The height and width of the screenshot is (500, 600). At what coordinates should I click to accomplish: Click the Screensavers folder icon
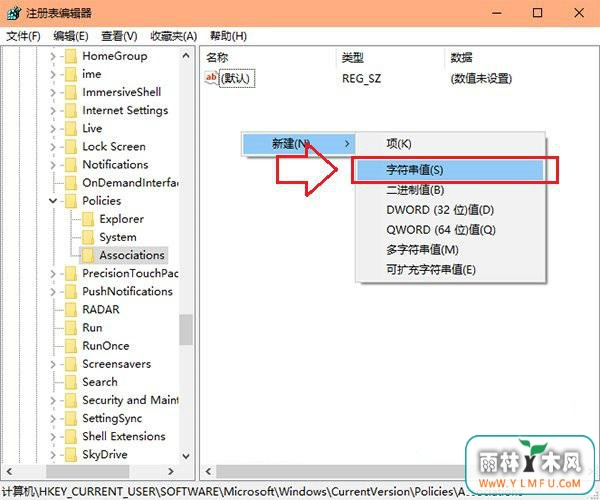[71, 364]
